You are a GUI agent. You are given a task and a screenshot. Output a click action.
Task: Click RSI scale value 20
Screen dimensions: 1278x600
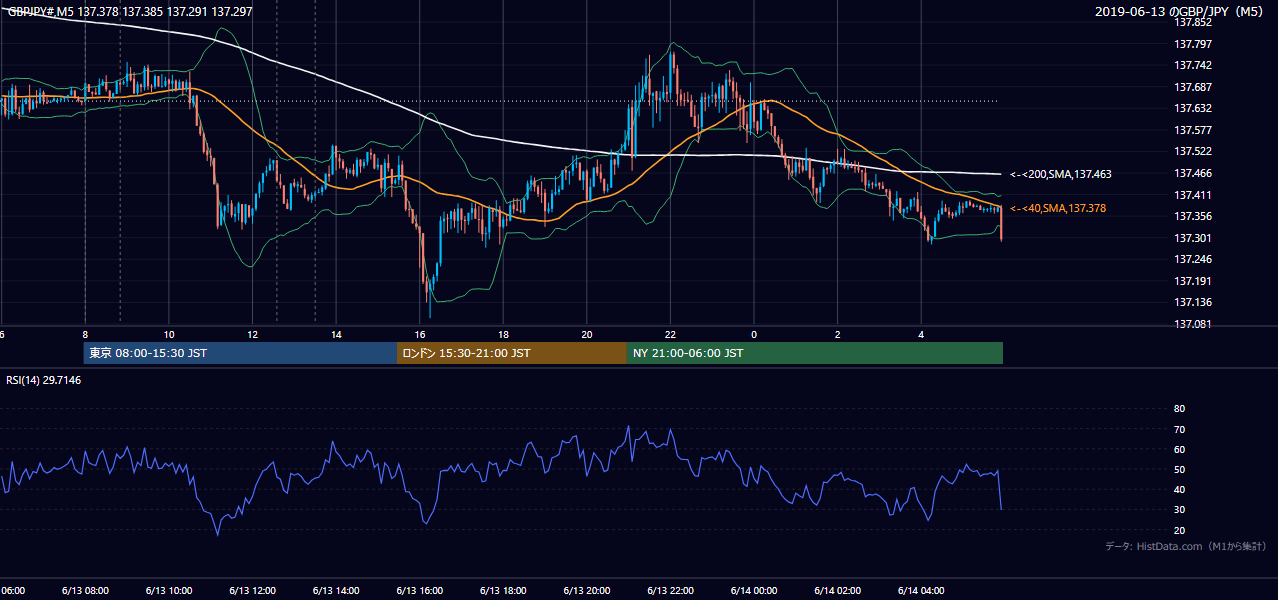1179,530
